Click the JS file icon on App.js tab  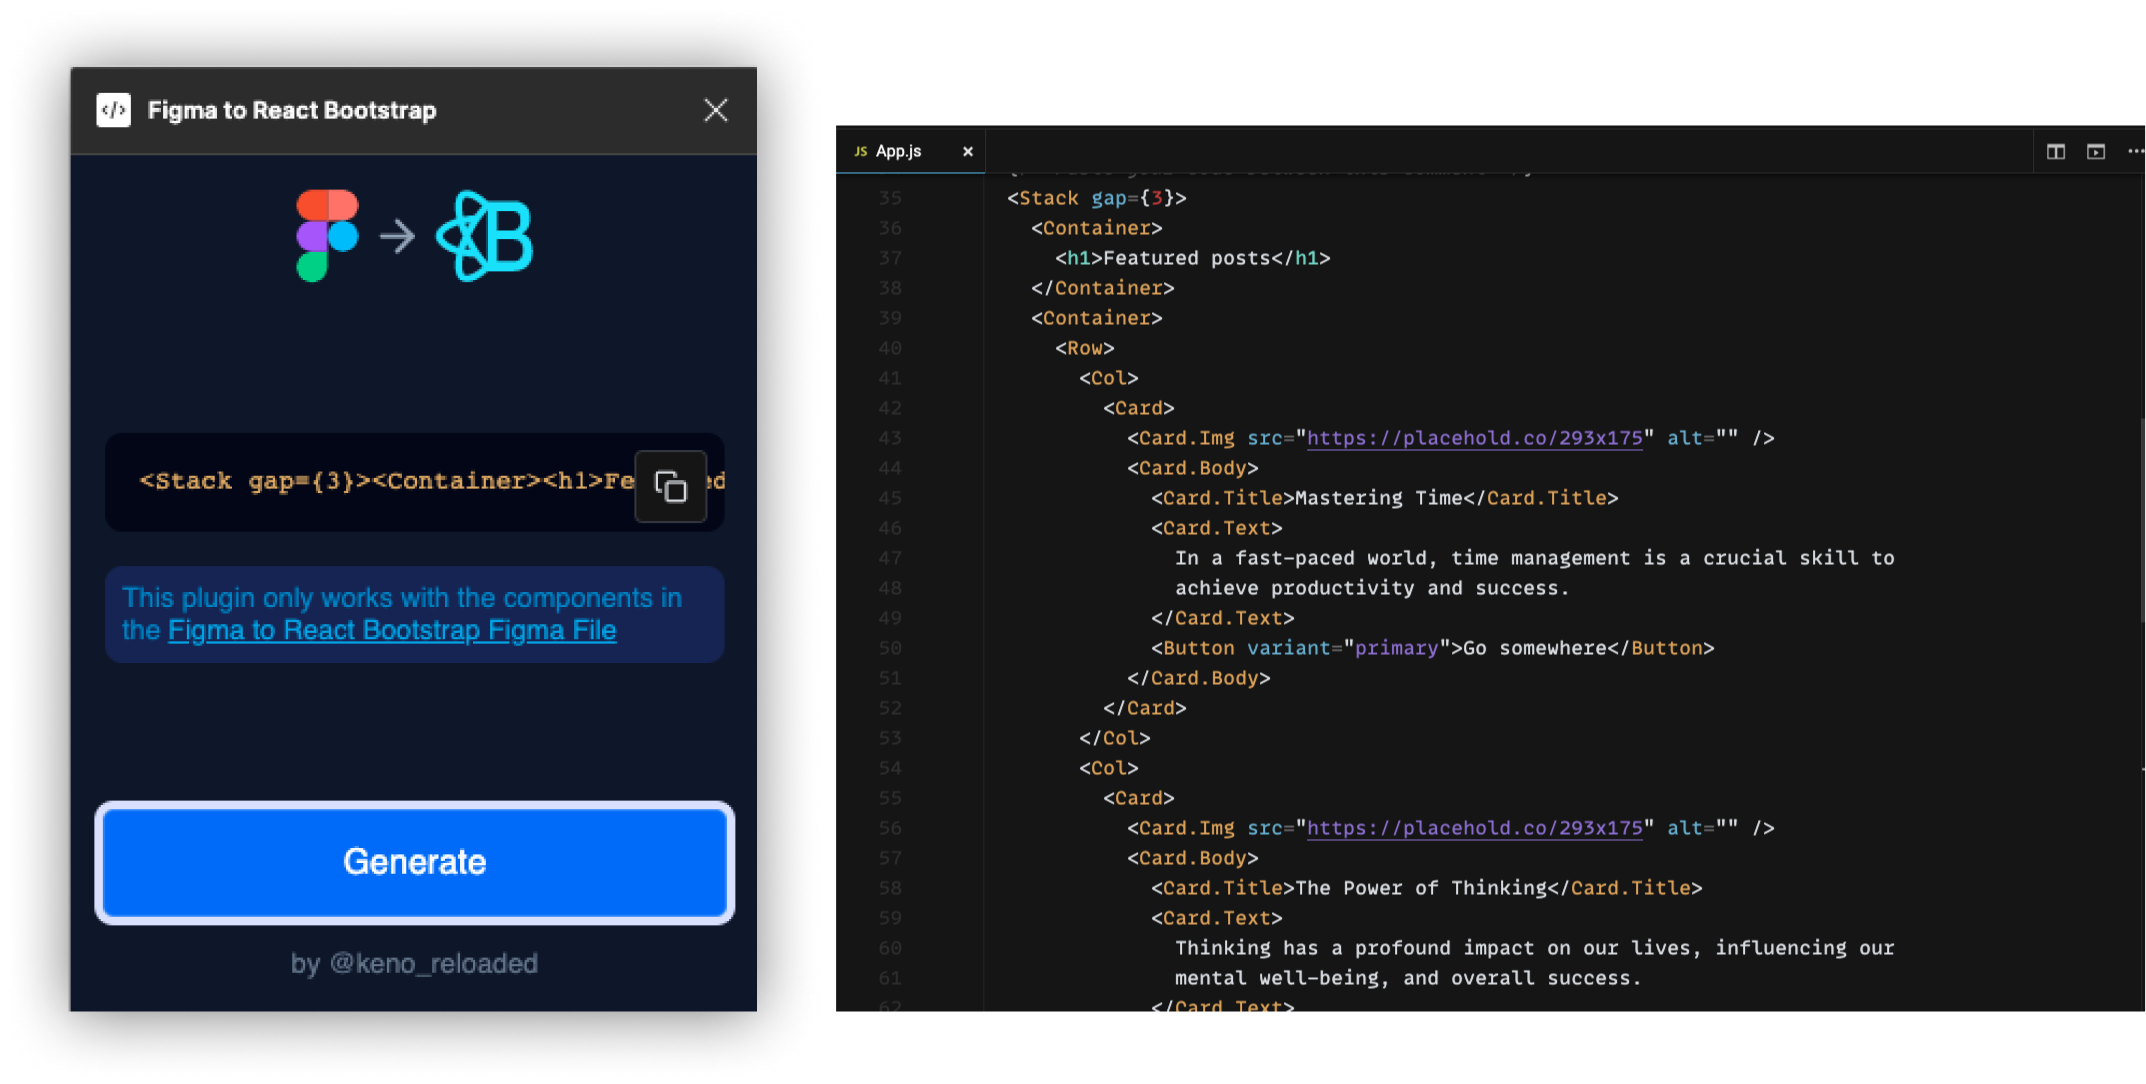[x=860, y=151]
